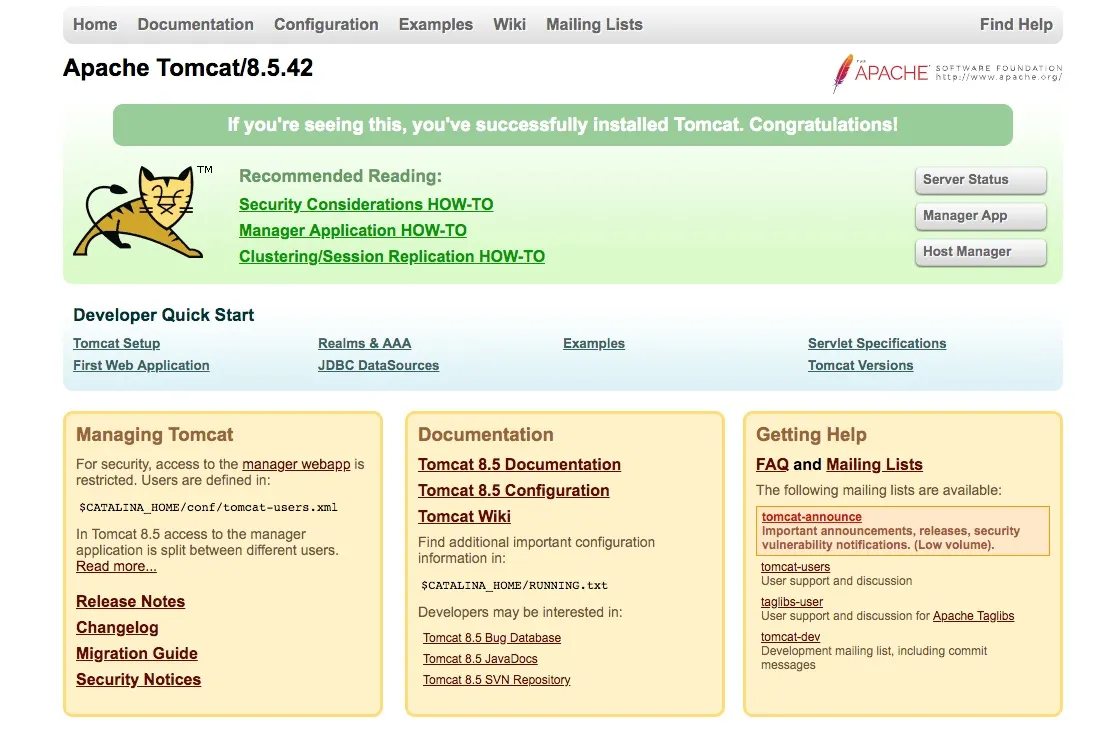Click $CATALINA_HOME/conf/tomcat-users.xml path text
This screenshot has width=1112, height=732.
[x=208, y=507]
